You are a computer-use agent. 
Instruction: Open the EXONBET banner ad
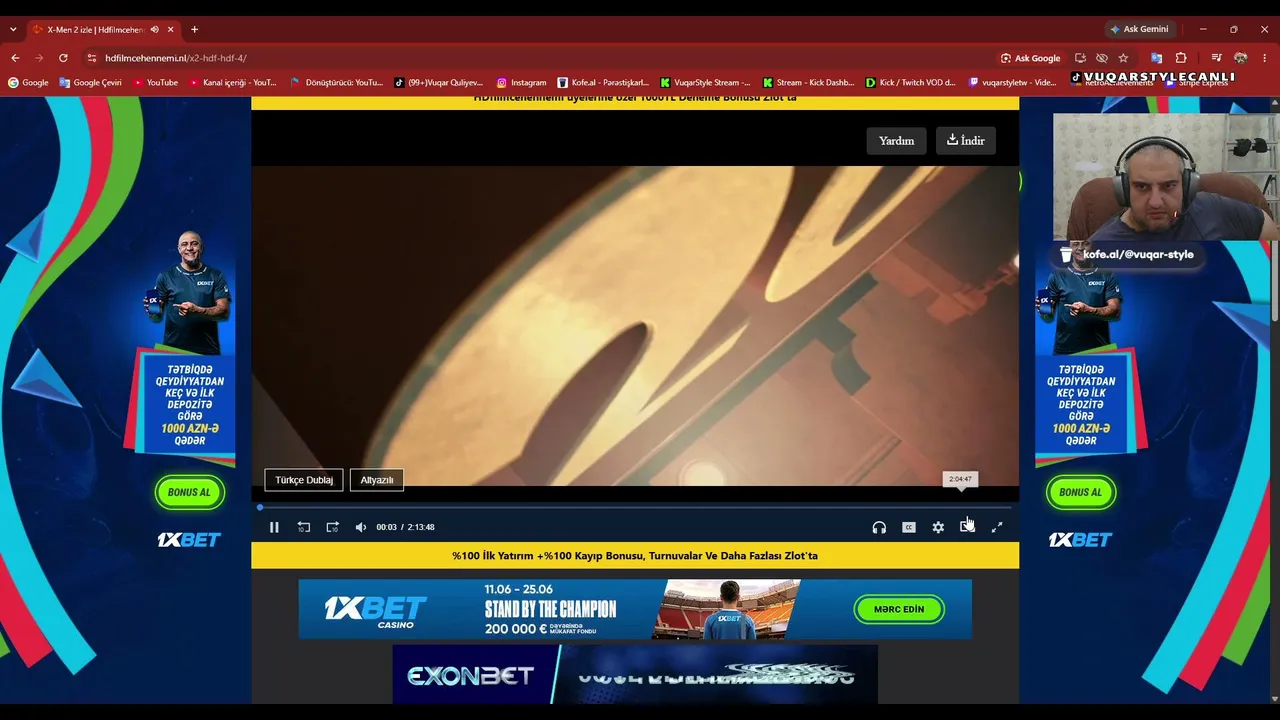click(635, 674)
